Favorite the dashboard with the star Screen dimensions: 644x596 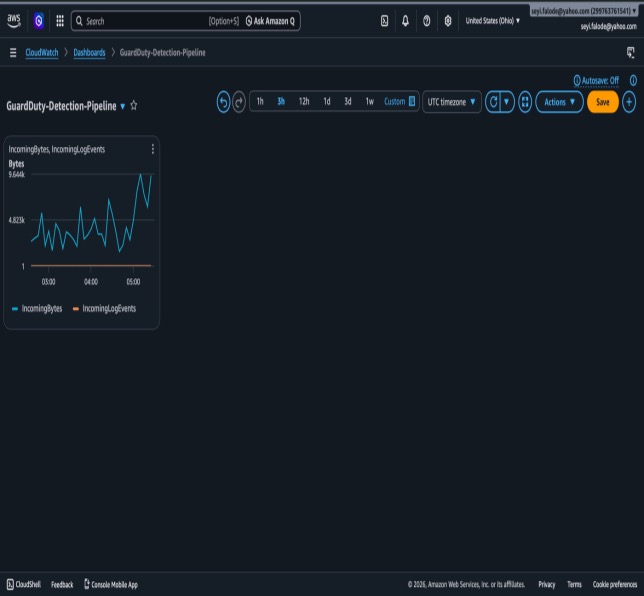134,106
